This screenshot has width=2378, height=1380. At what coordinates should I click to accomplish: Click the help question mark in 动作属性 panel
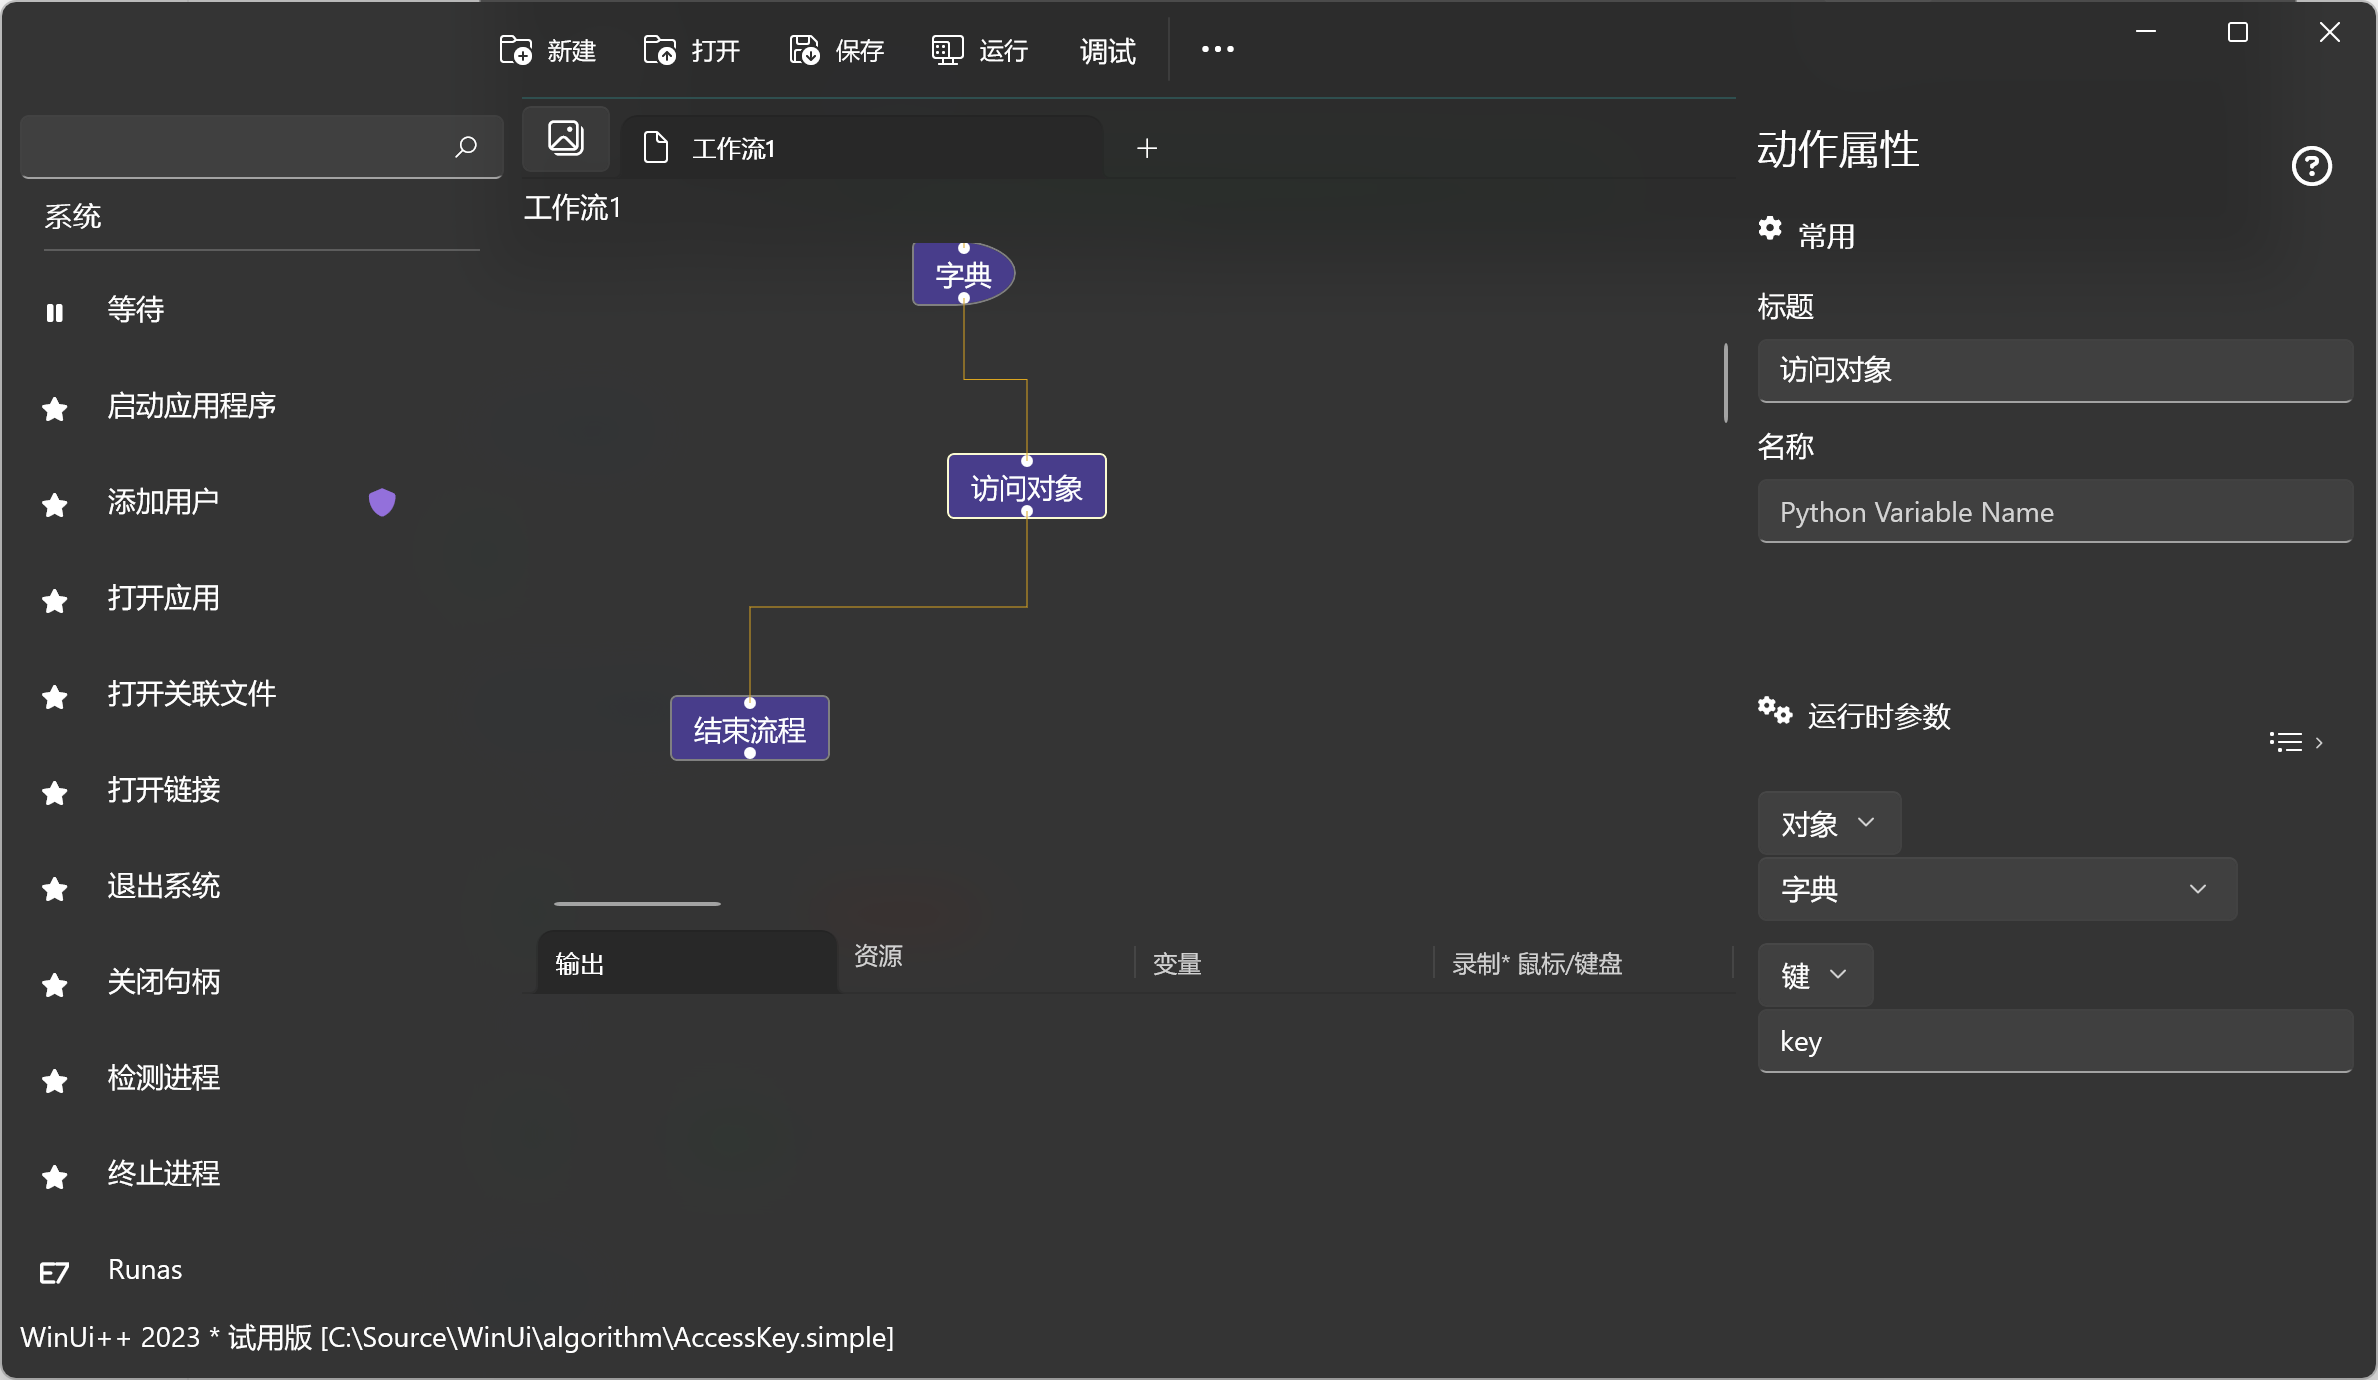(2311, 166)
